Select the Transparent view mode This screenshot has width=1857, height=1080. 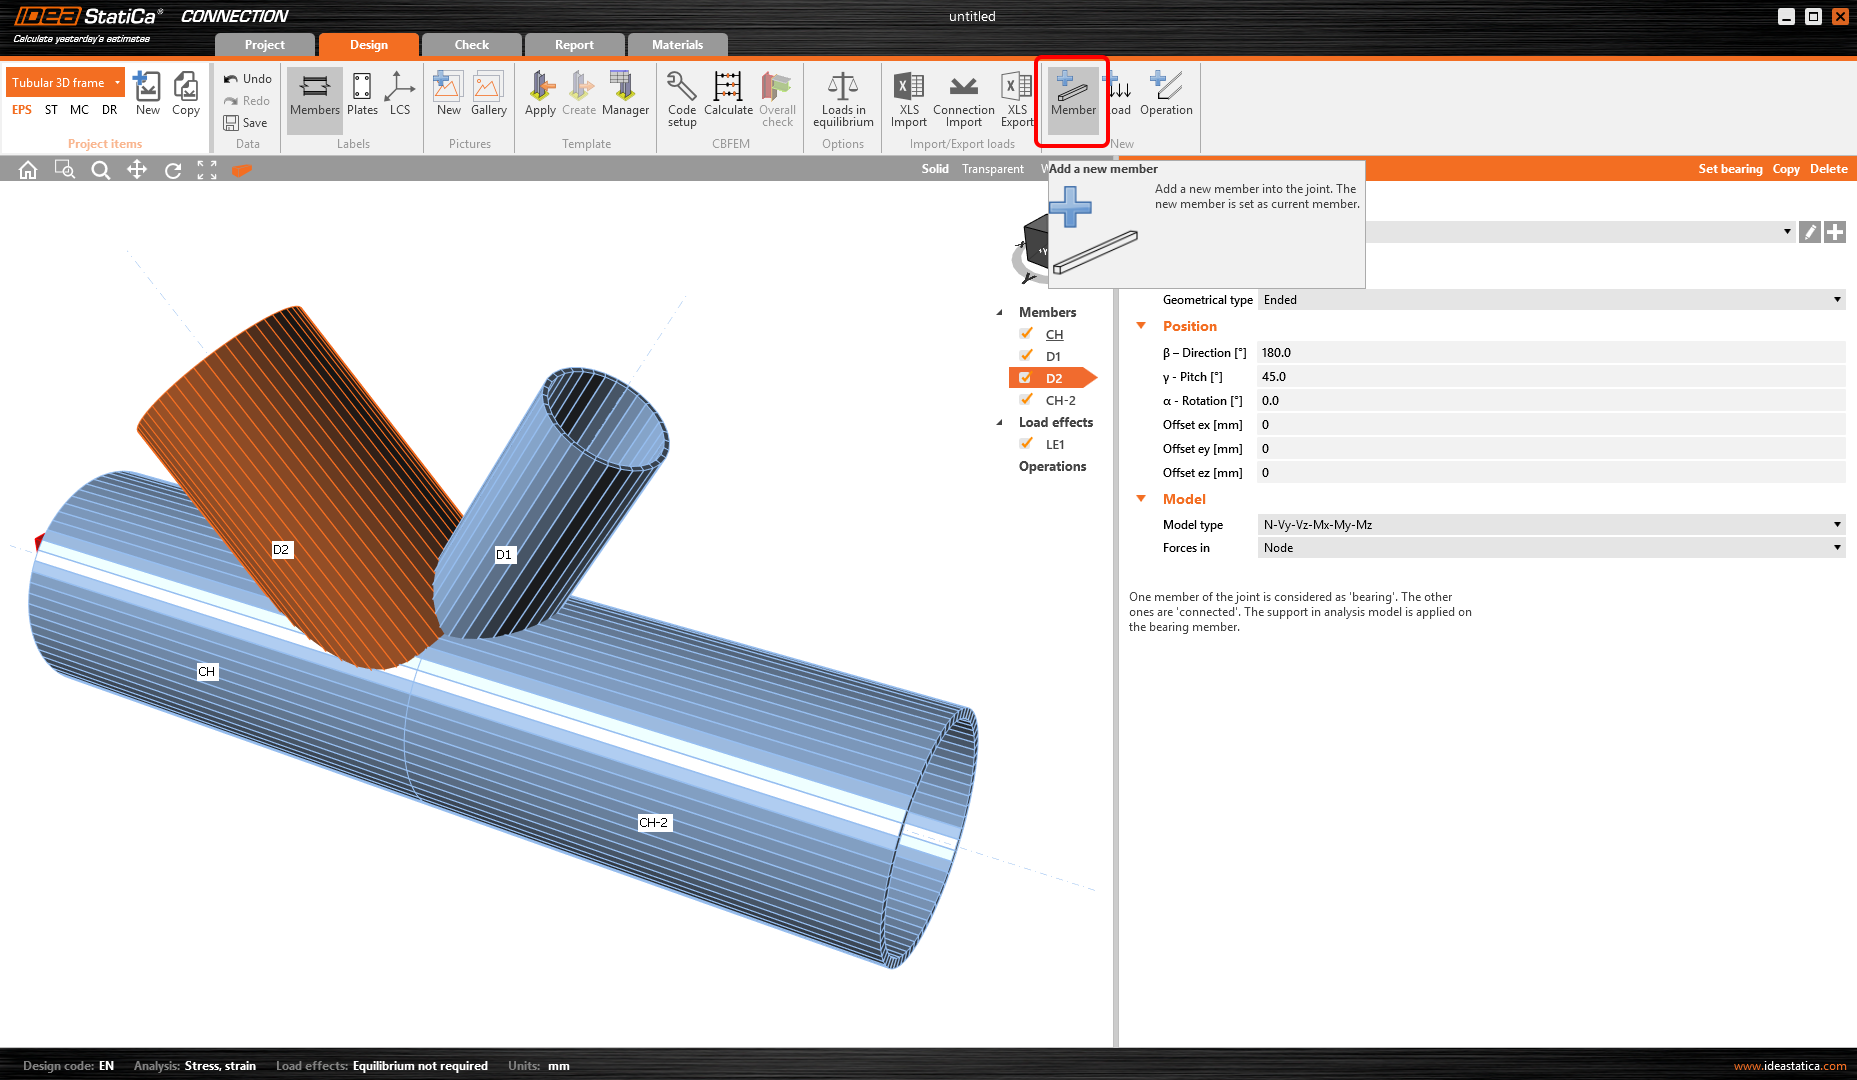992,169
